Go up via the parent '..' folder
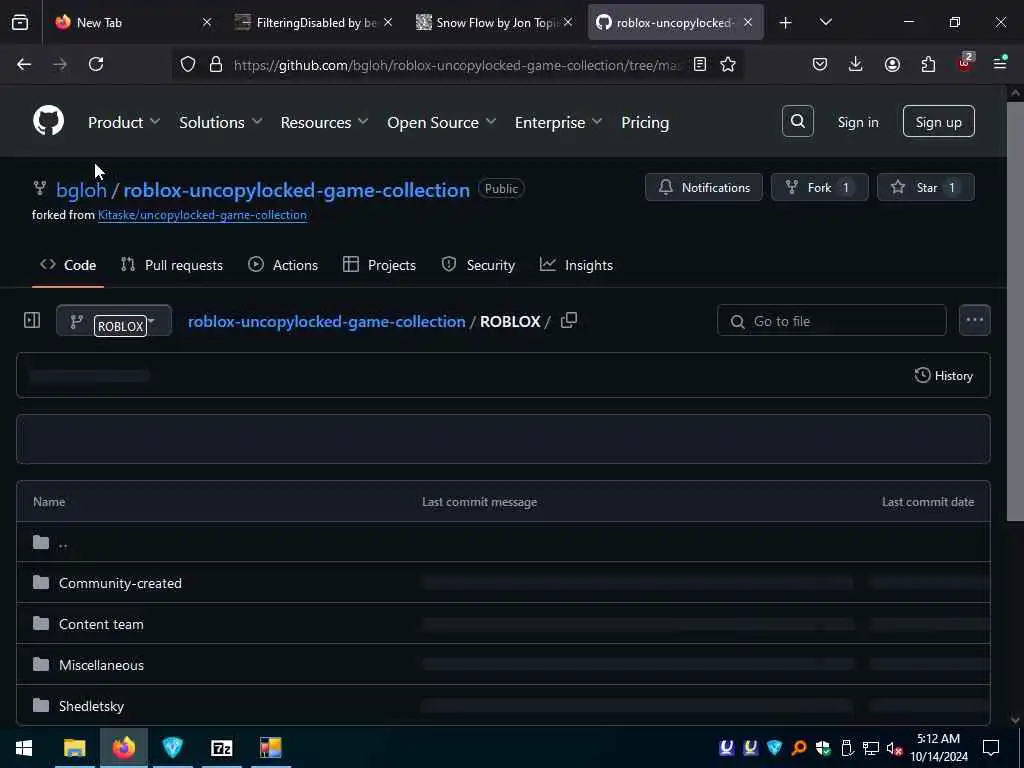The image size is (1024, 768). point(63,542)
